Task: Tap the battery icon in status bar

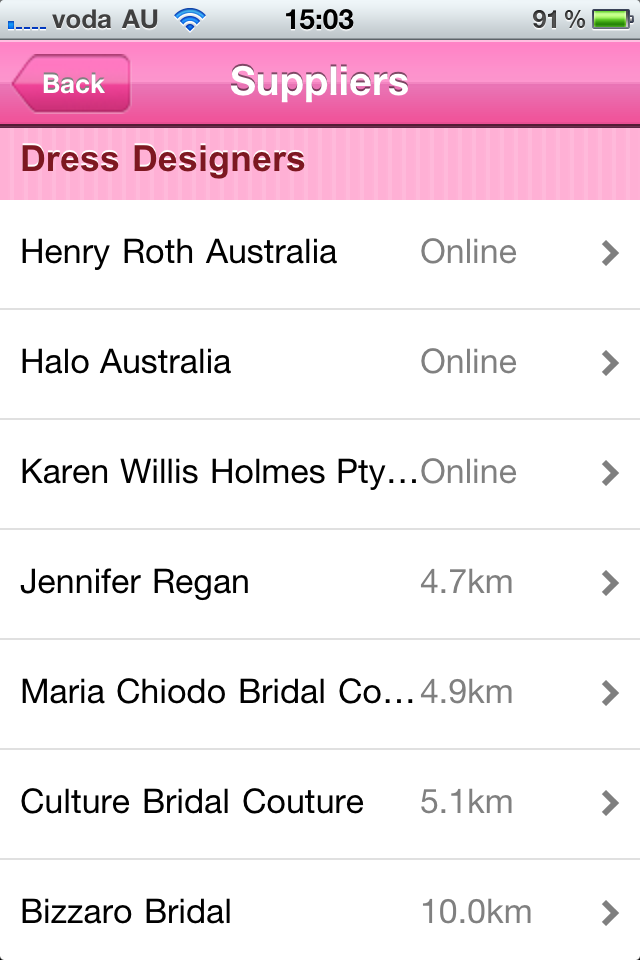Action: pyautogui.click(x=608, y=19)
